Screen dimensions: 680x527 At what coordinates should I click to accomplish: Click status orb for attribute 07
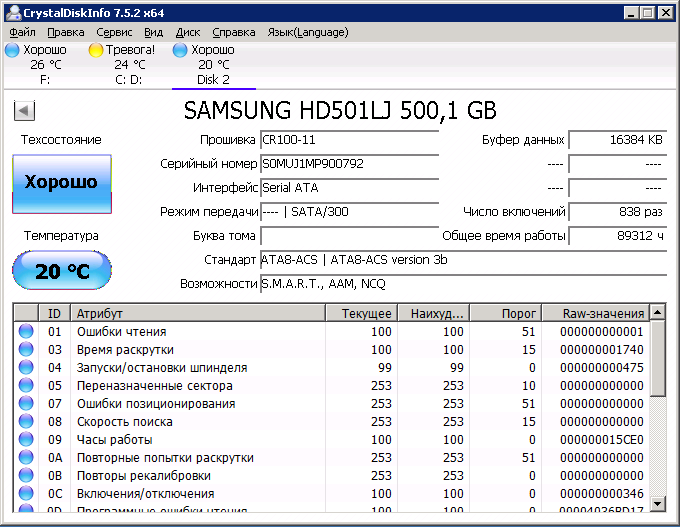tap(26, 403)
